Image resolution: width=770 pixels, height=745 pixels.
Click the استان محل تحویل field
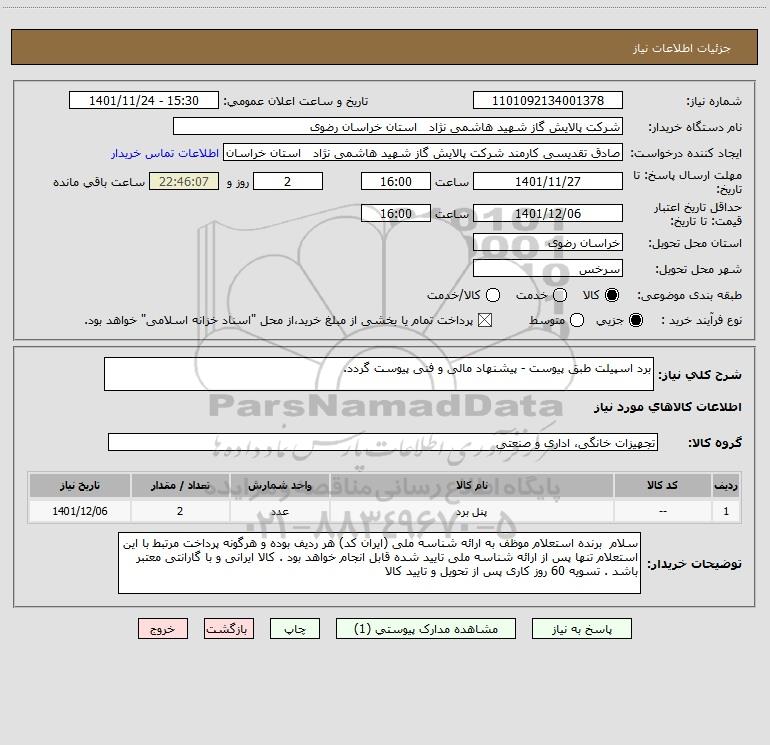pyautogui.click(x=548, y=243)
